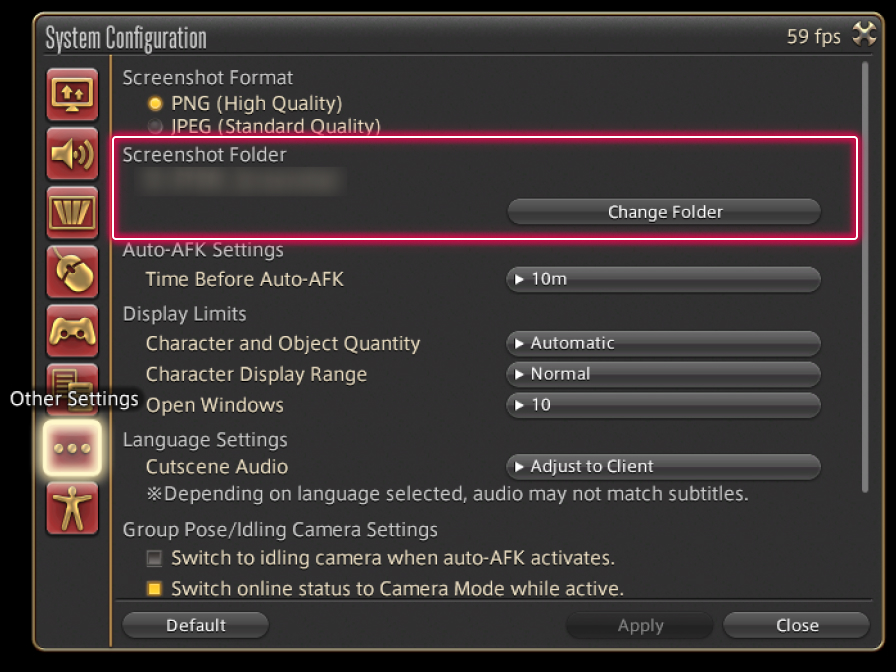This screenshot has width=896, height=672.
Task: Open Mouse Settings icon in sidebar
Action: tap(73, 270)
